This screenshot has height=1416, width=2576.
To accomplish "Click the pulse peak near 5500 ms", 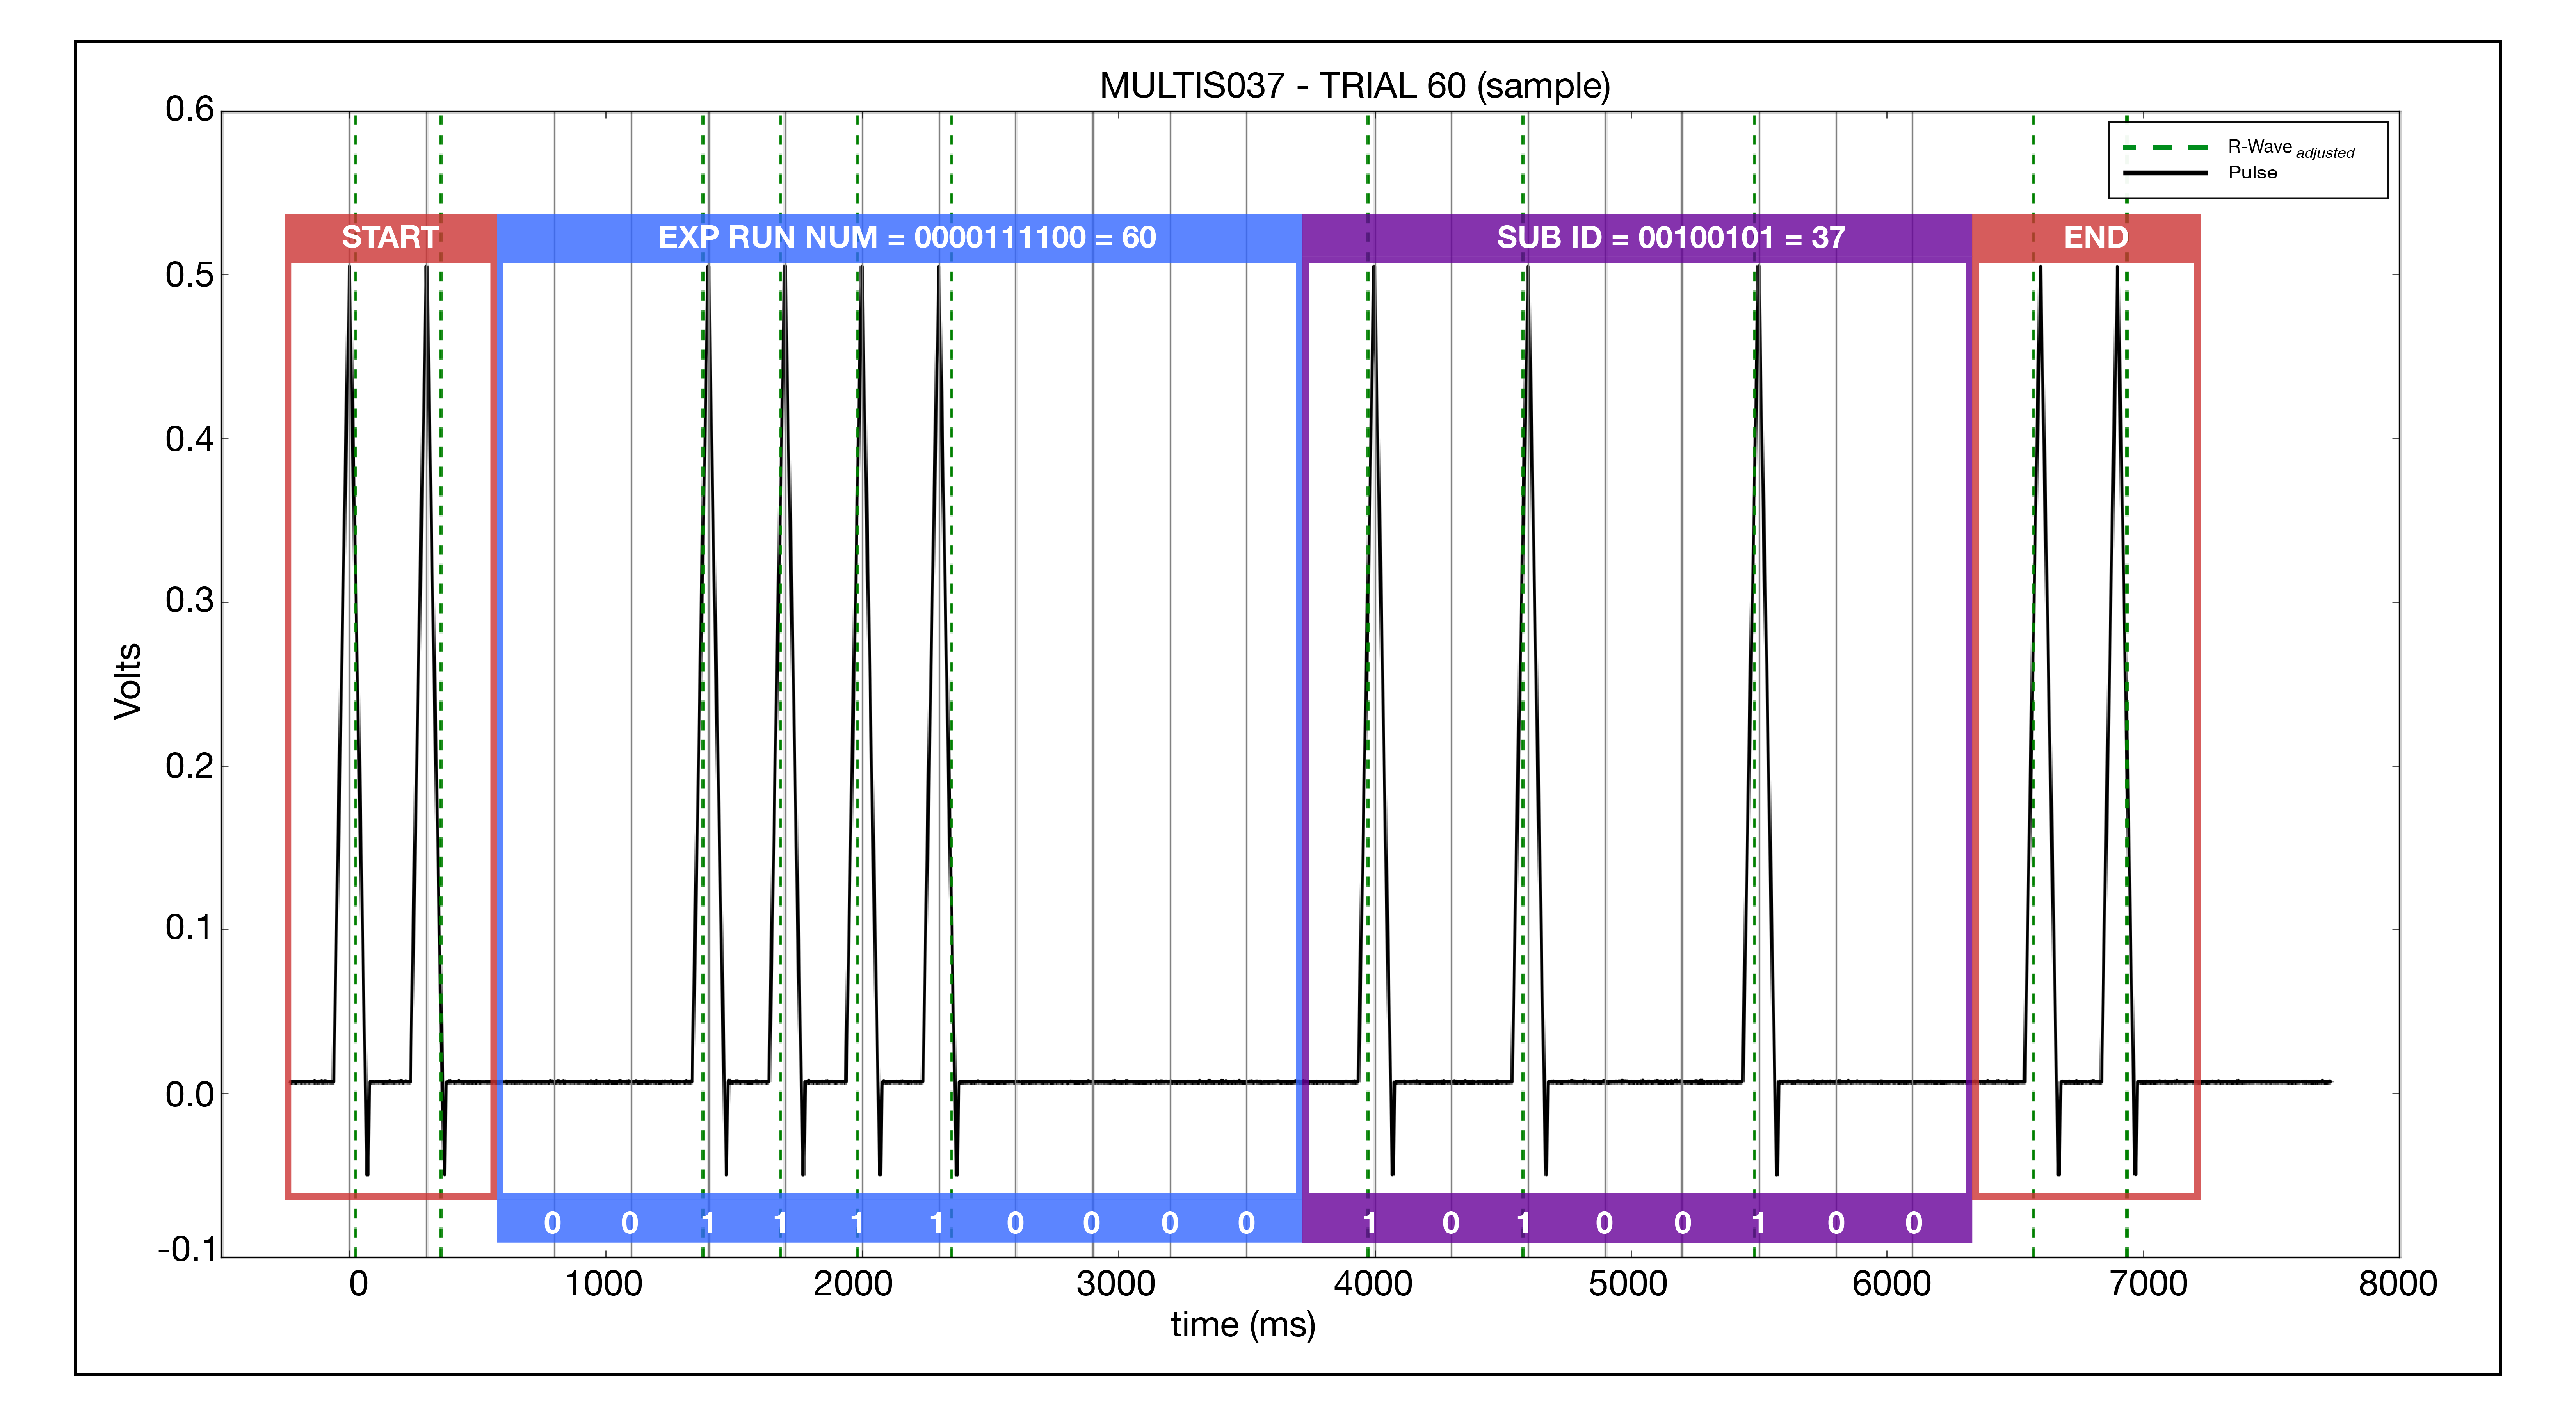I will click(1758, 268).
